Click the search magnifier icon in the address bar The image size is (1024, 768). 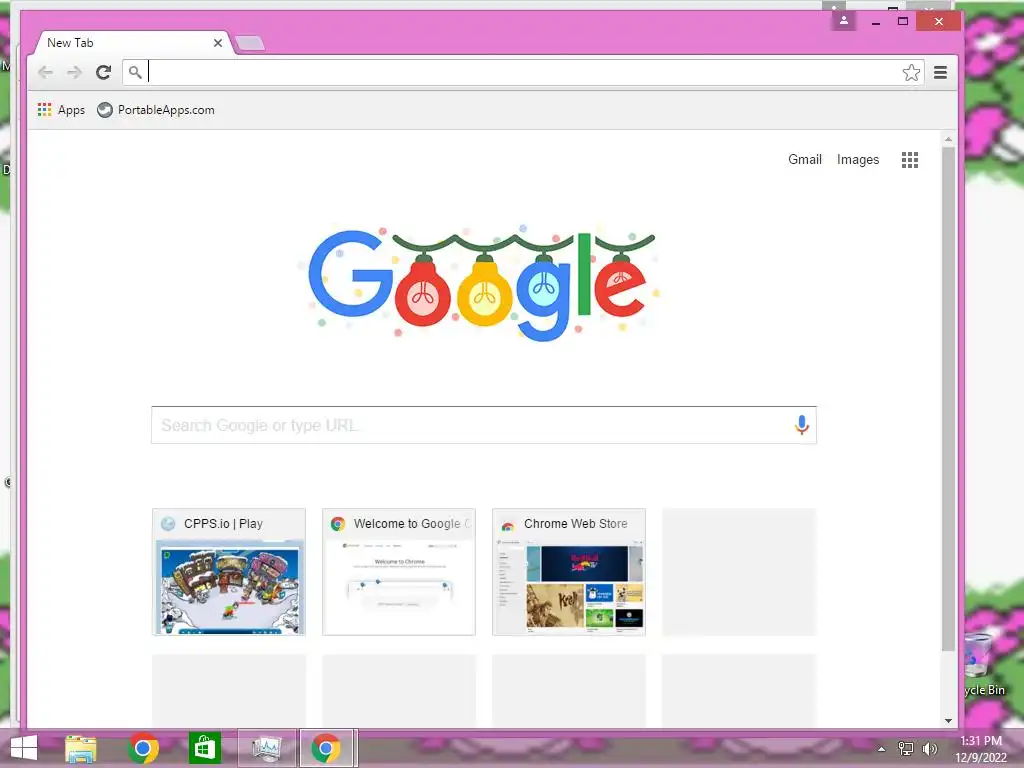[135, 72]
